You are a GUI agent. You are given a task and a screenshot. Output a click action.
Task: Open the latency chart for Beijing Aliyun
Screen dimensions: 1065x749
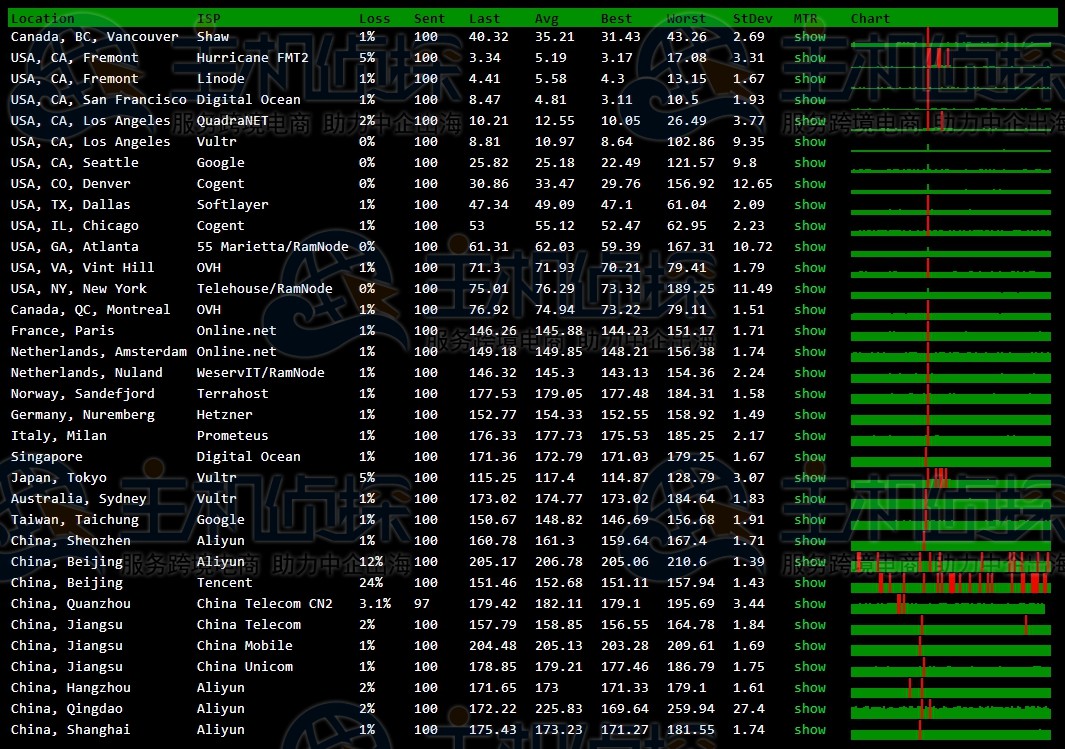pos(950,563)
